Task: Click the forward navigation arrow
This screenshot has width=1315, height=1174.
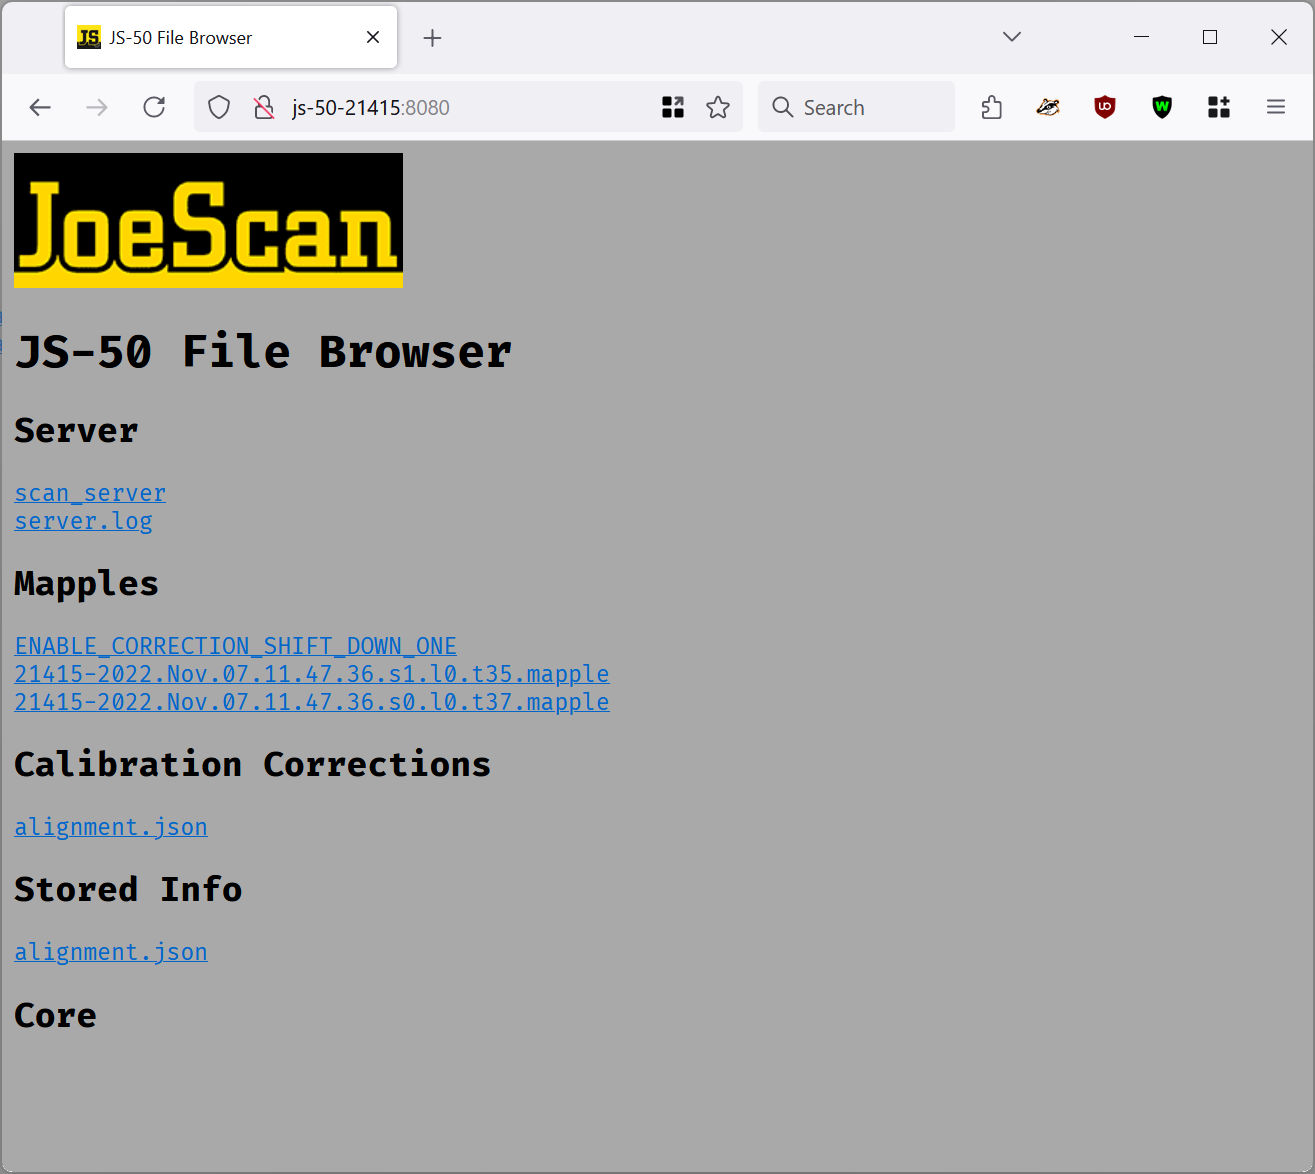Action: pos(97,107)
